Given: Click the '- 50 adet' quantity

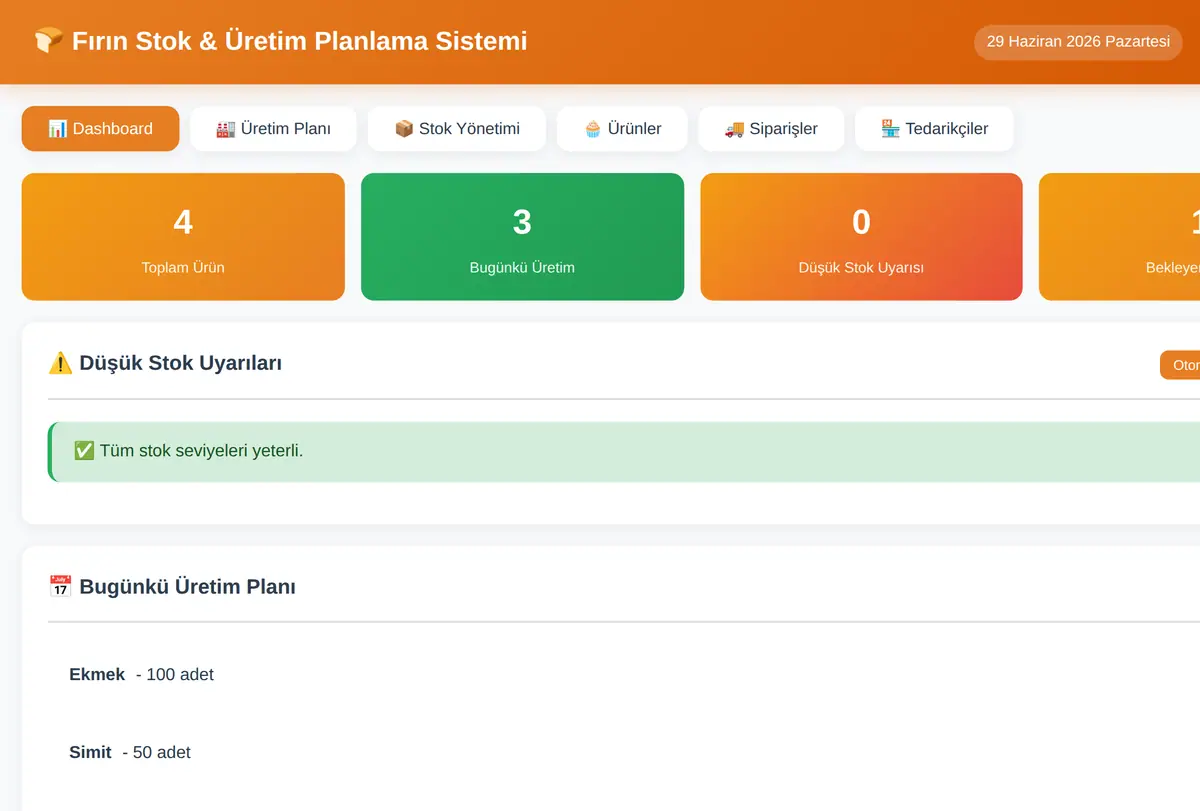Looking at the screenshot, I should coord(156,752).
